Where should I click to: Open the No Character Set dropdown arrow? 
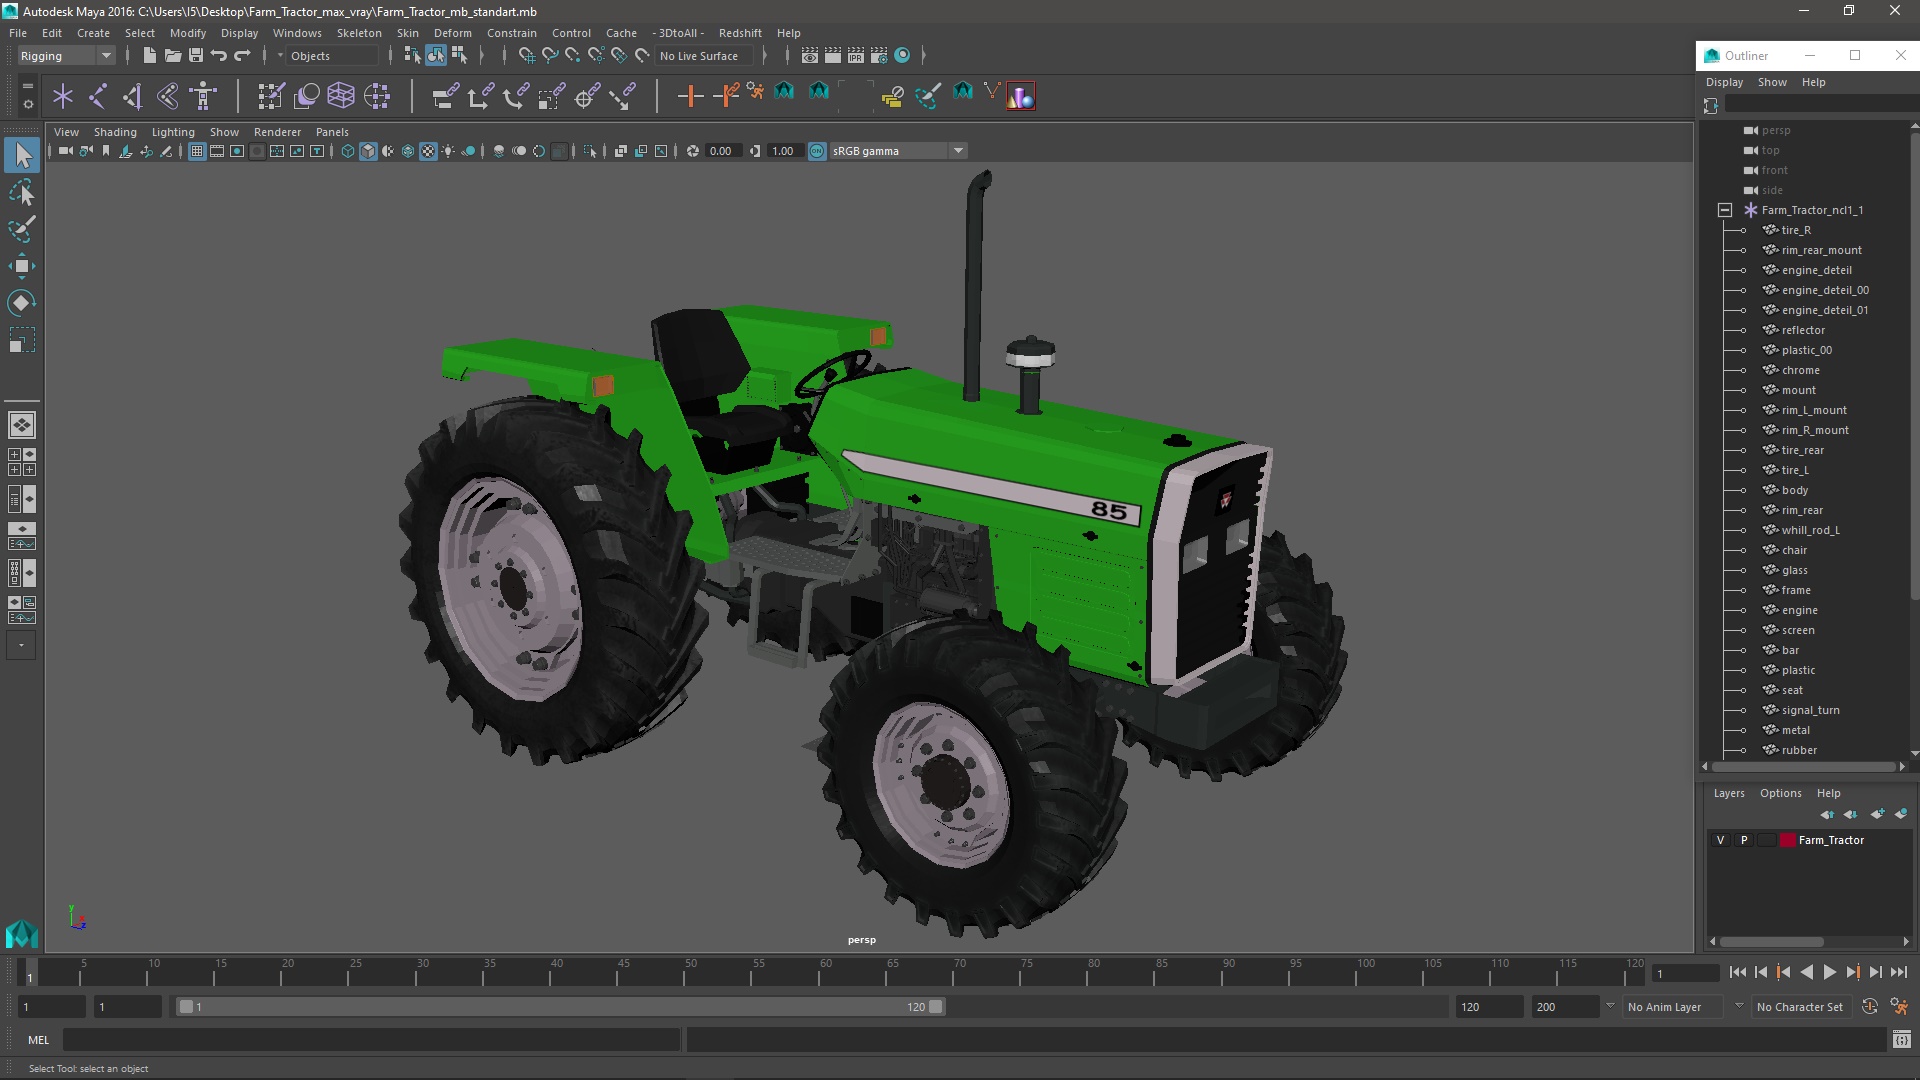pyautogui.click(x=1739, y=1006)
